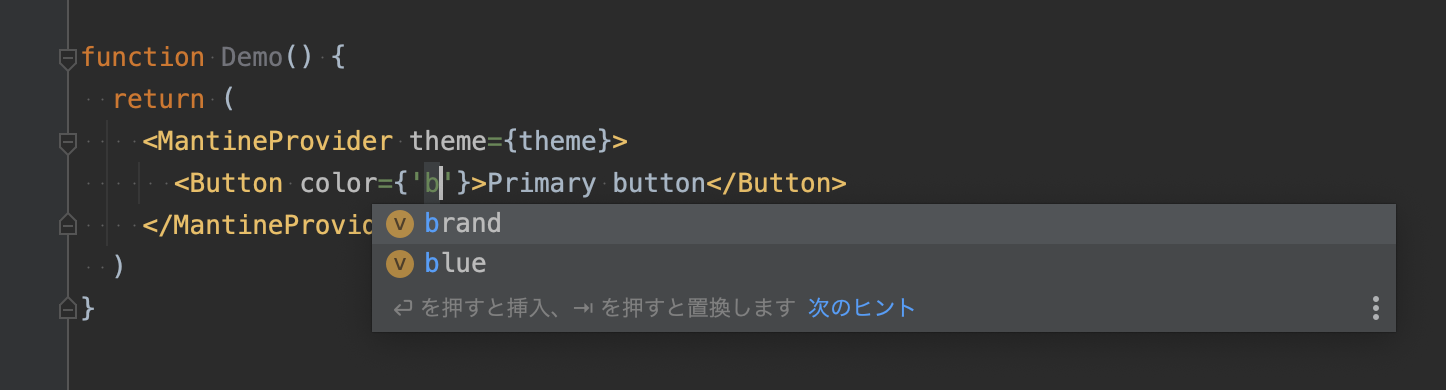Click the function keyword
Screen dimensions: 1446x390
(x=143, y=58)
